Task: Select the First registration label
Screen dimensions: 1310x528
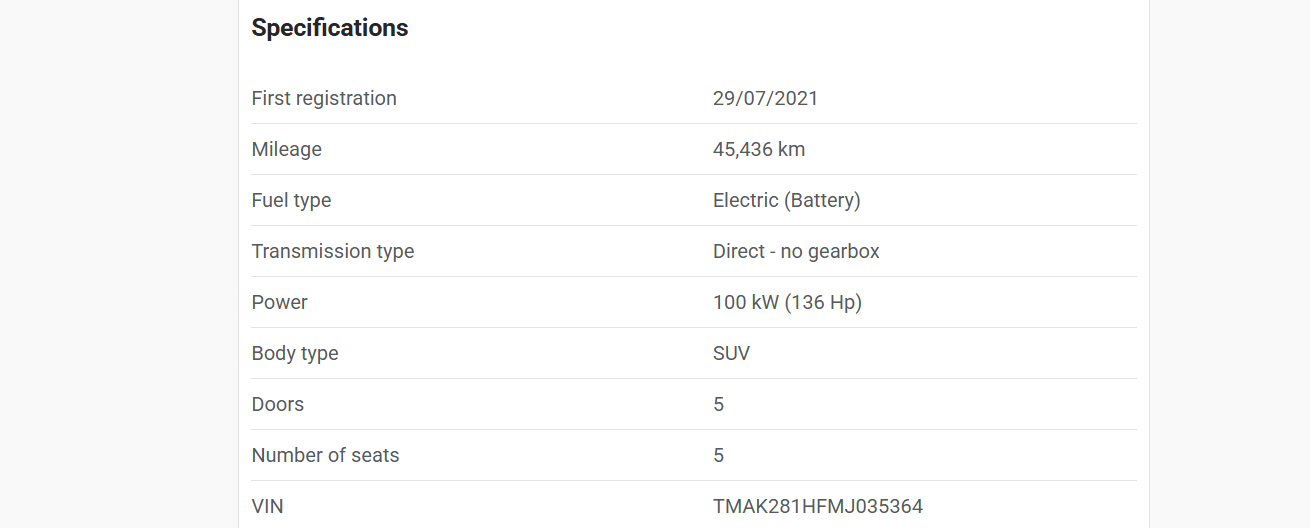Action: [324, 98]
